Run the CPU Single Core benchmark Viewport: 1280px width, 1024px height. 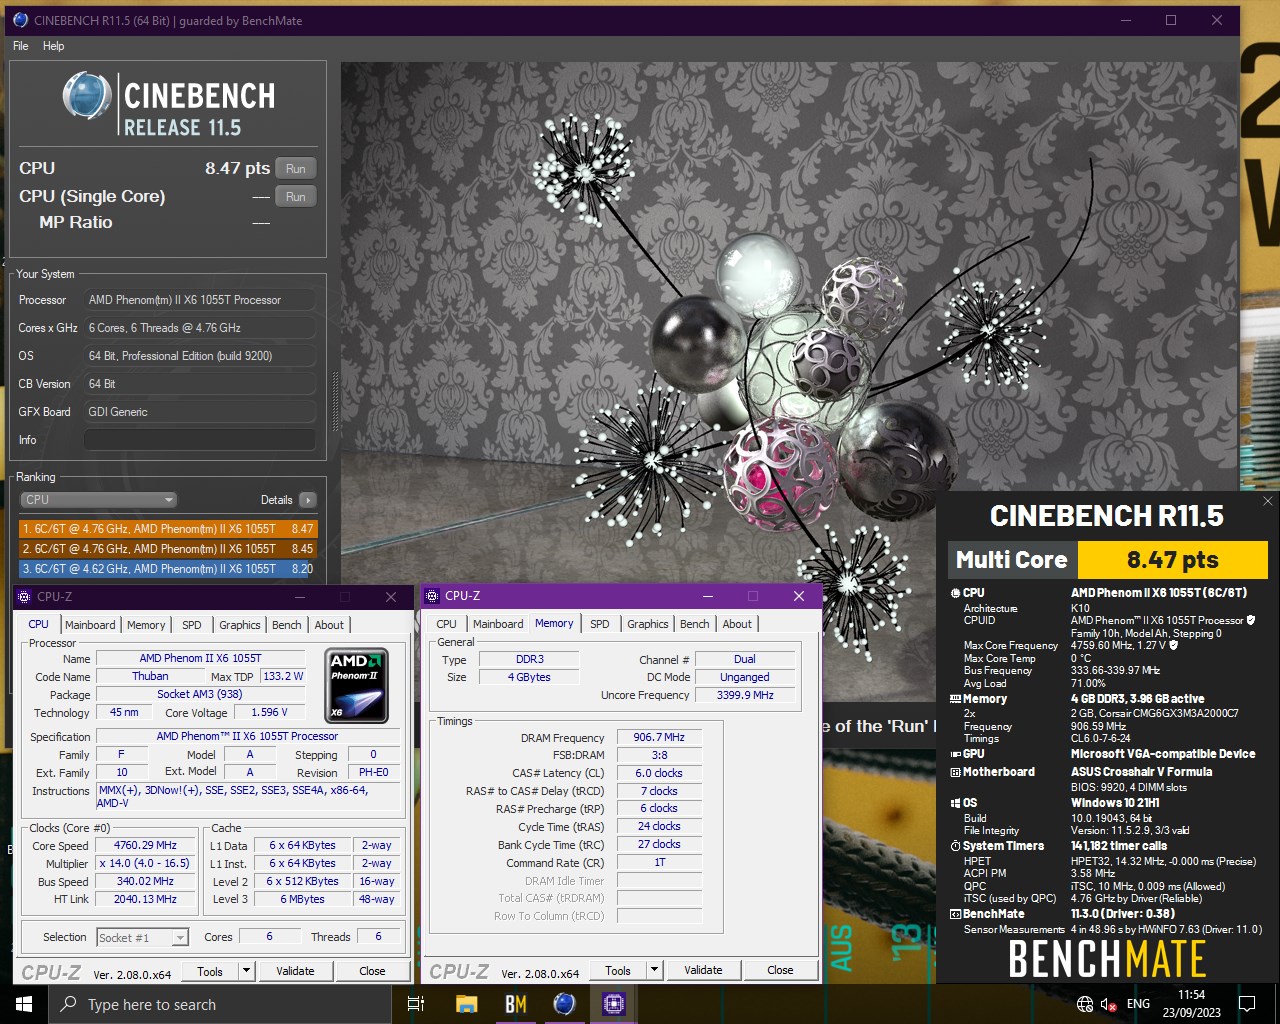coord(296,197)
